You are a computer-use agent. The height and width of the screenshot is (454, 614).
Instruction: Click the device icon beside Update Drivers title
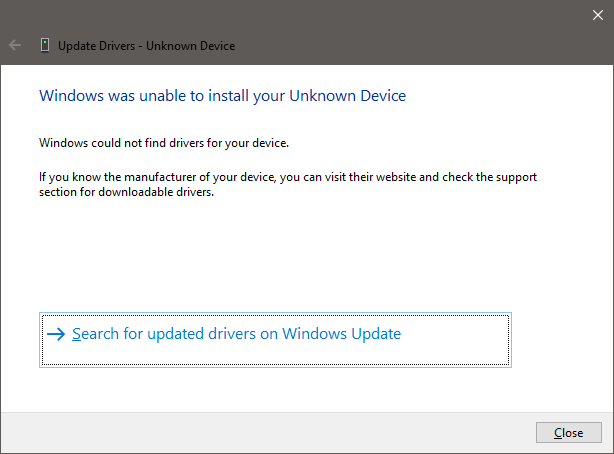pos(45,45)
